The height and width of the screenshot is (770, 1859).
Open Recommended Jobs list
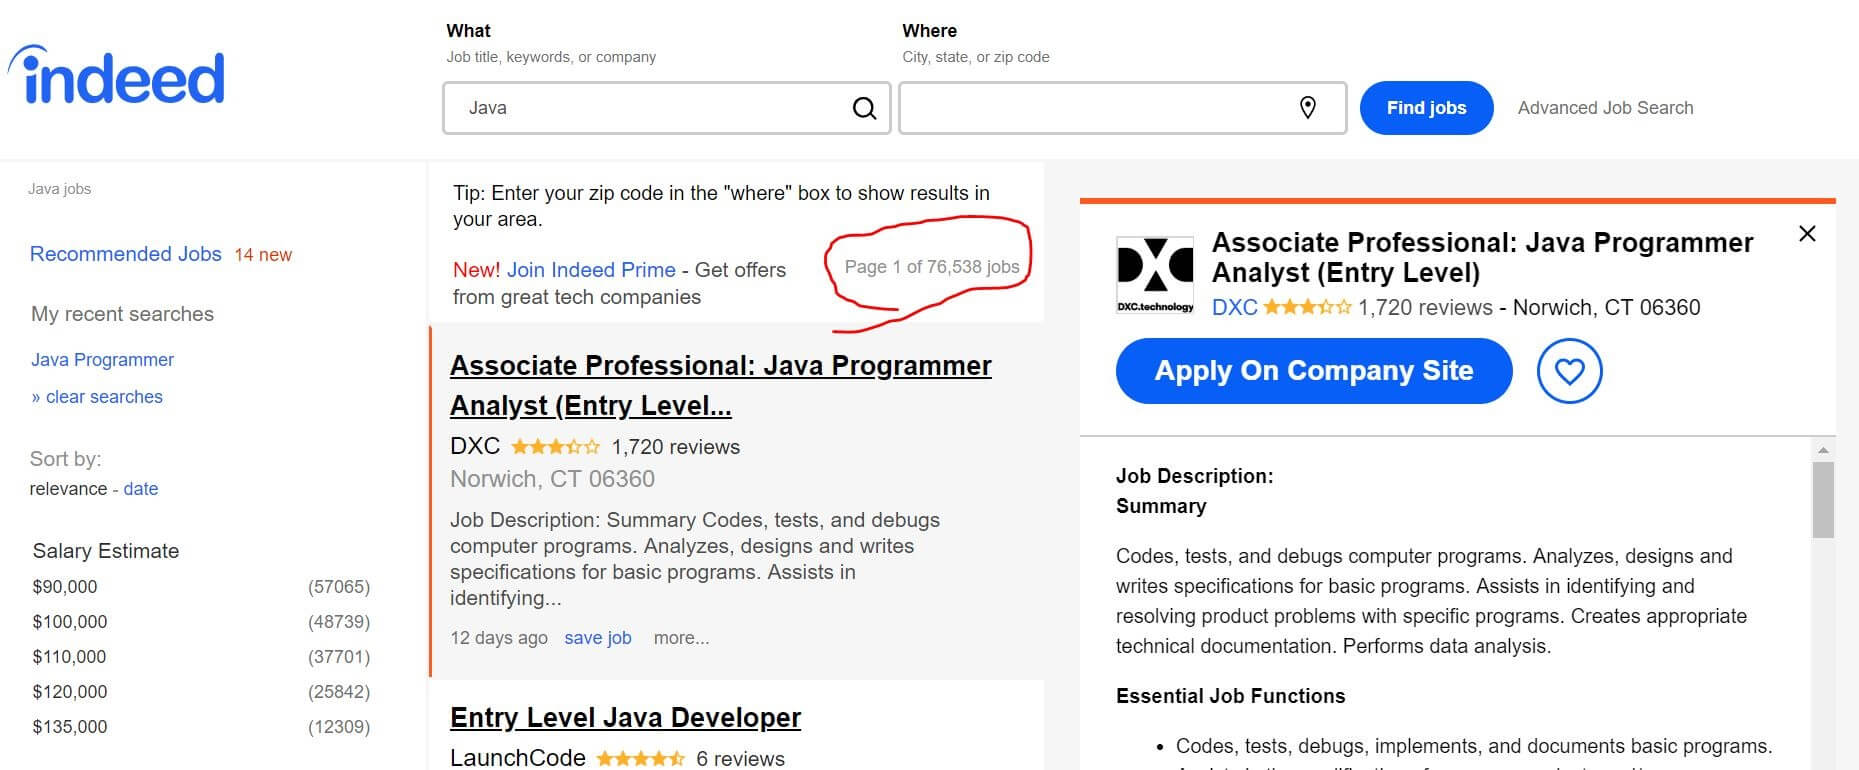pos(126,254)
